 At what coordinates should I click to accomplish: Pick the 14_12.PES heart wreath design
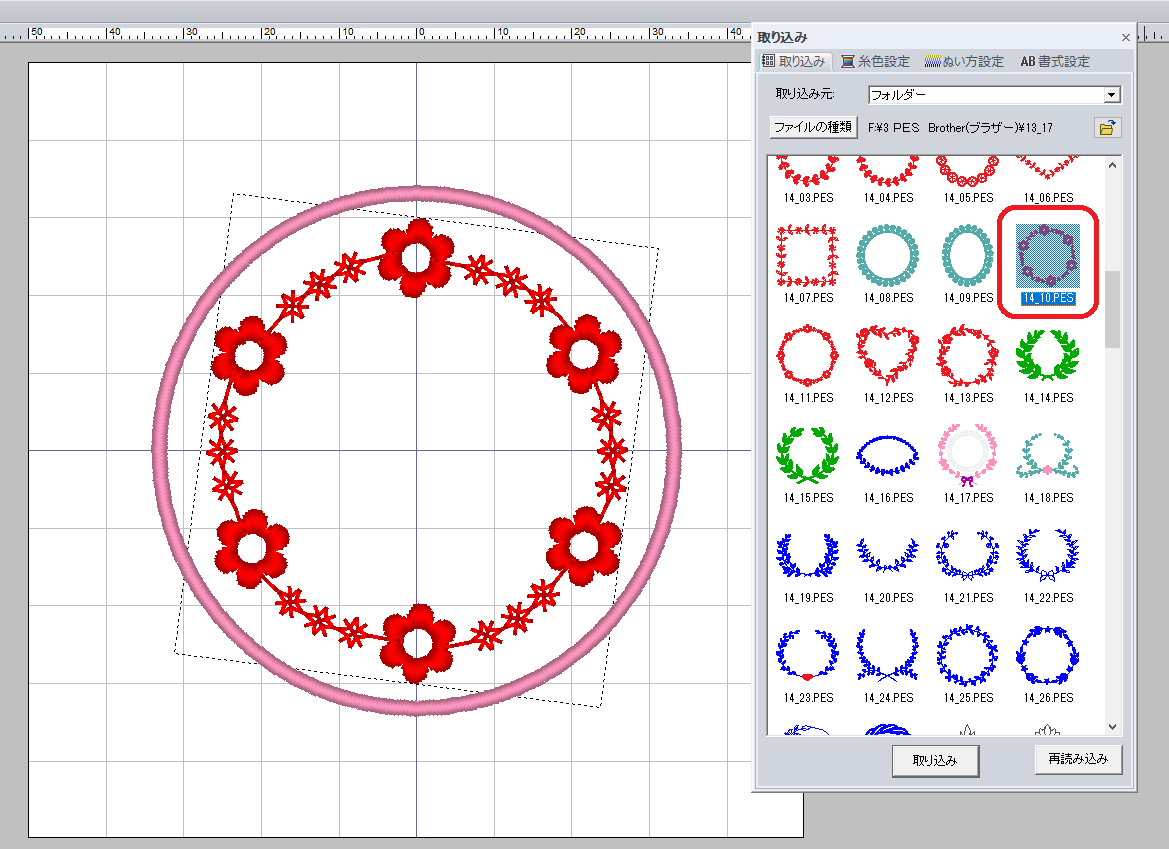(888, 356)
